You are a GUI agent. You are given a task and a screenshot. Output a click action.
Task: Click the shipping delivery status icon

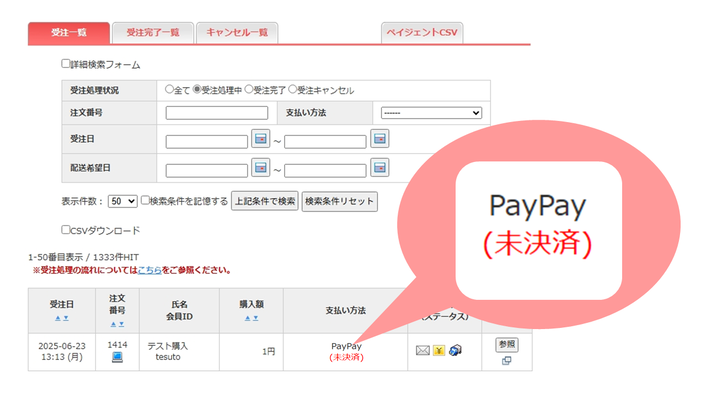click(455, 350)
